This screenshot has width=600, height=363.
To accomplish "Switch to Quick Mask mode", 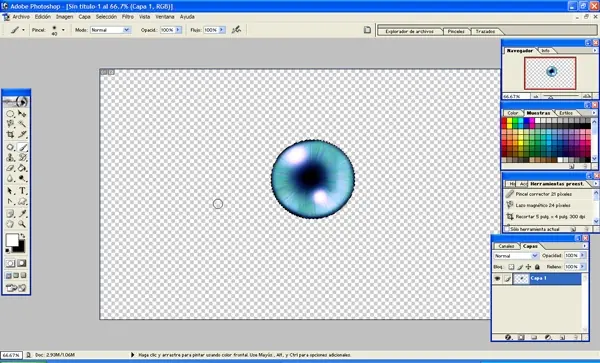I will click(x=22, y=263).
